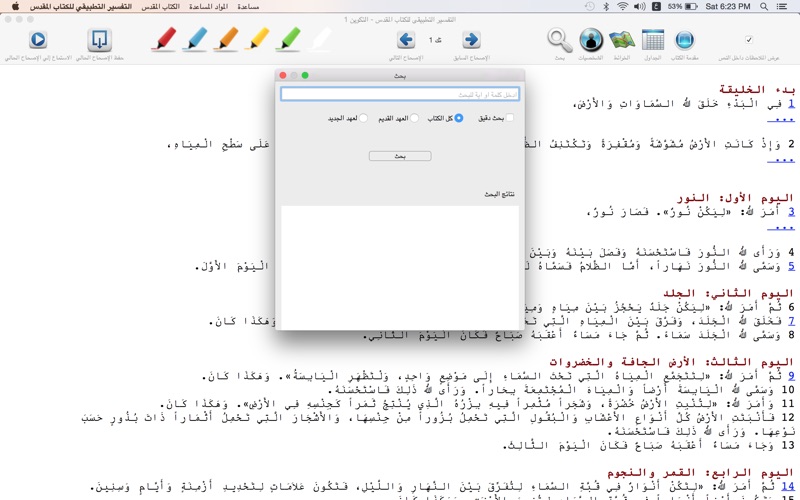Play audio of the current chapter
The width and height of the screenshot is (800, 500).
(x=38, y=39)
